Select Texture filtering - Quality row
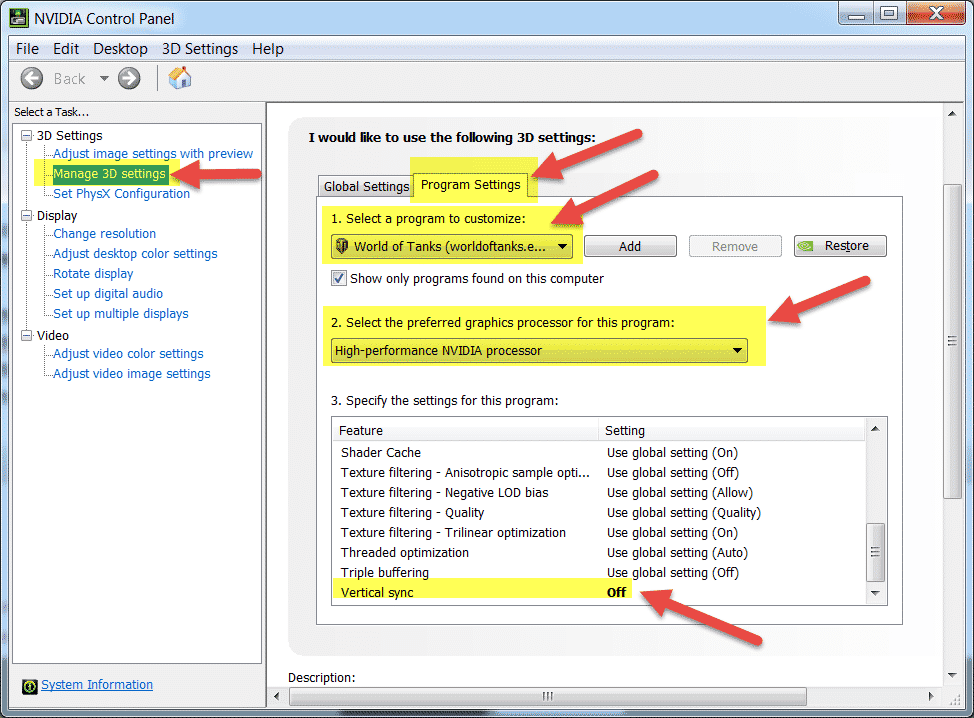The height and width of the screenshot is (718, 974). 599,512
